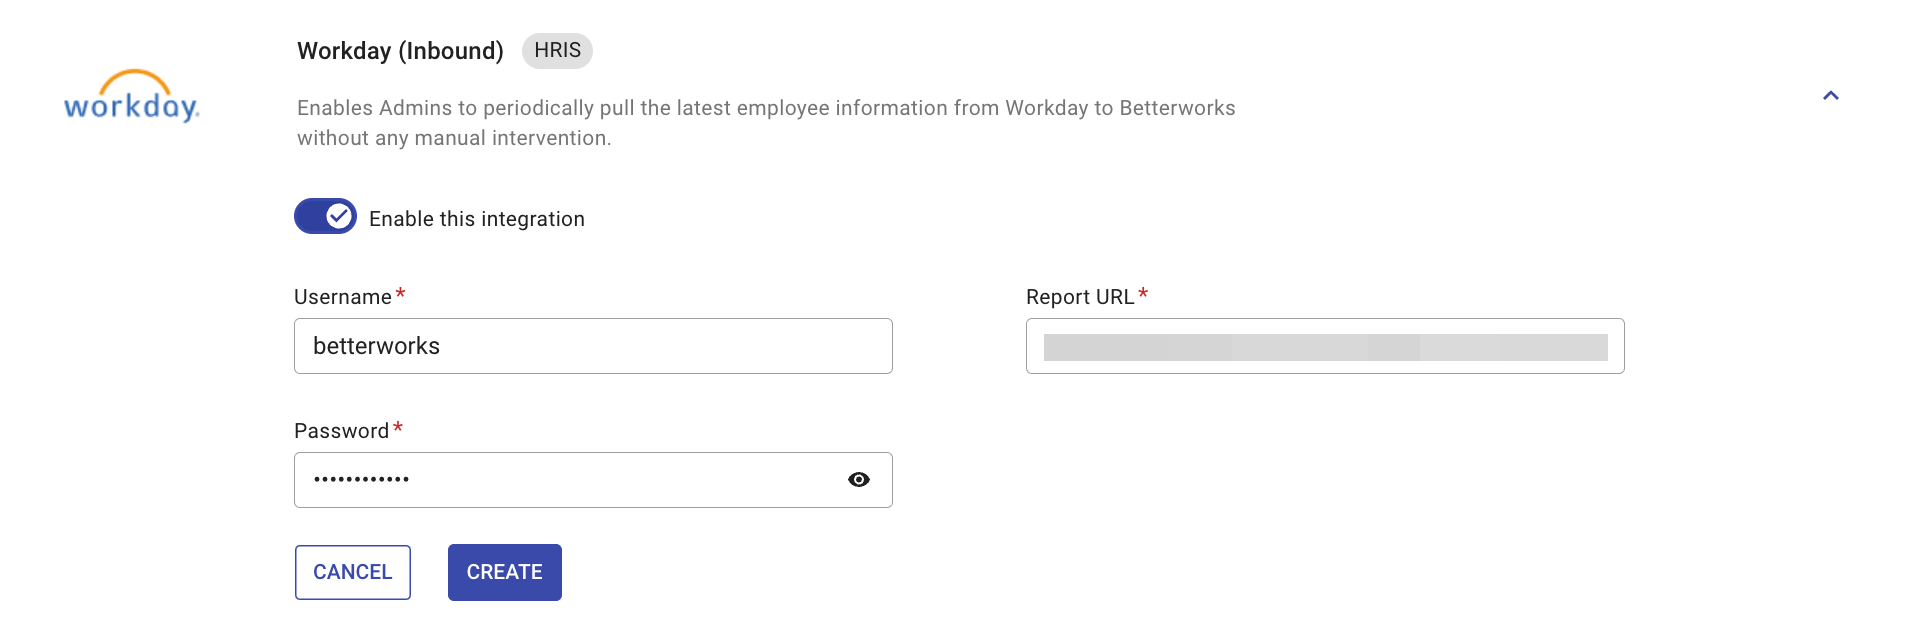
Task: Click the red asterisk beside Username
Action: [400, 294]
